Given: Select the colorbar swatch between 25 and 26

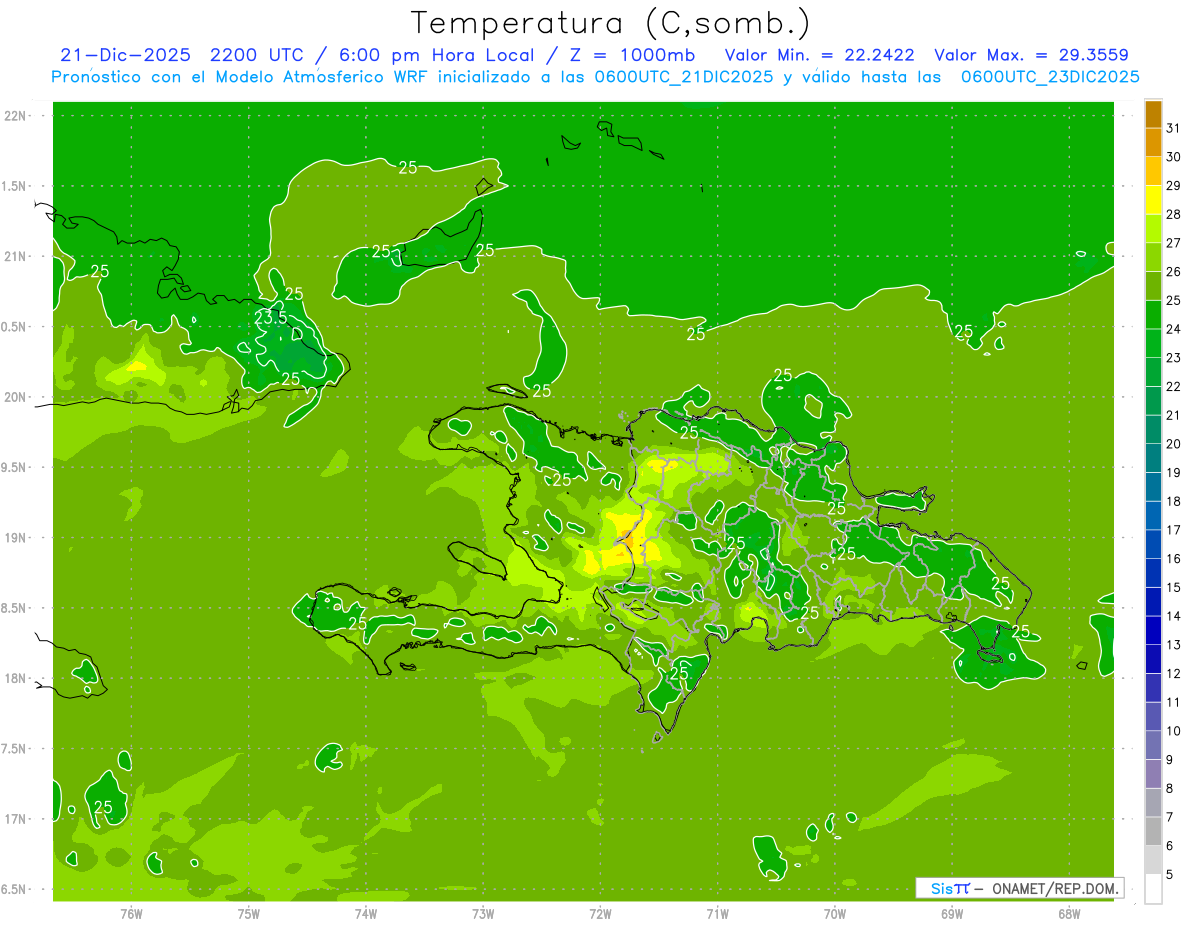Looking at the screenshot, I should click(x=1153, y=286).
